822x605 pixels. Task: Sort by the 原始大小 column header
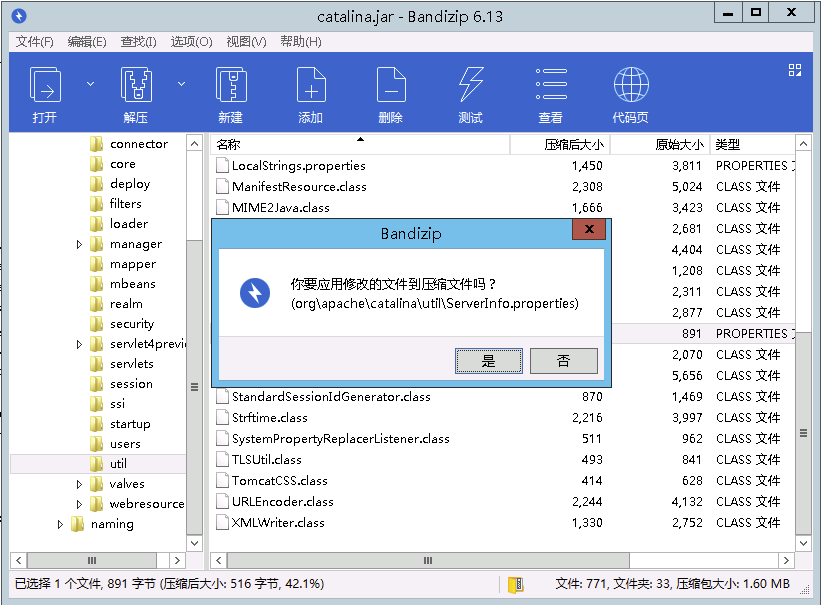click(x=660, y=144)
